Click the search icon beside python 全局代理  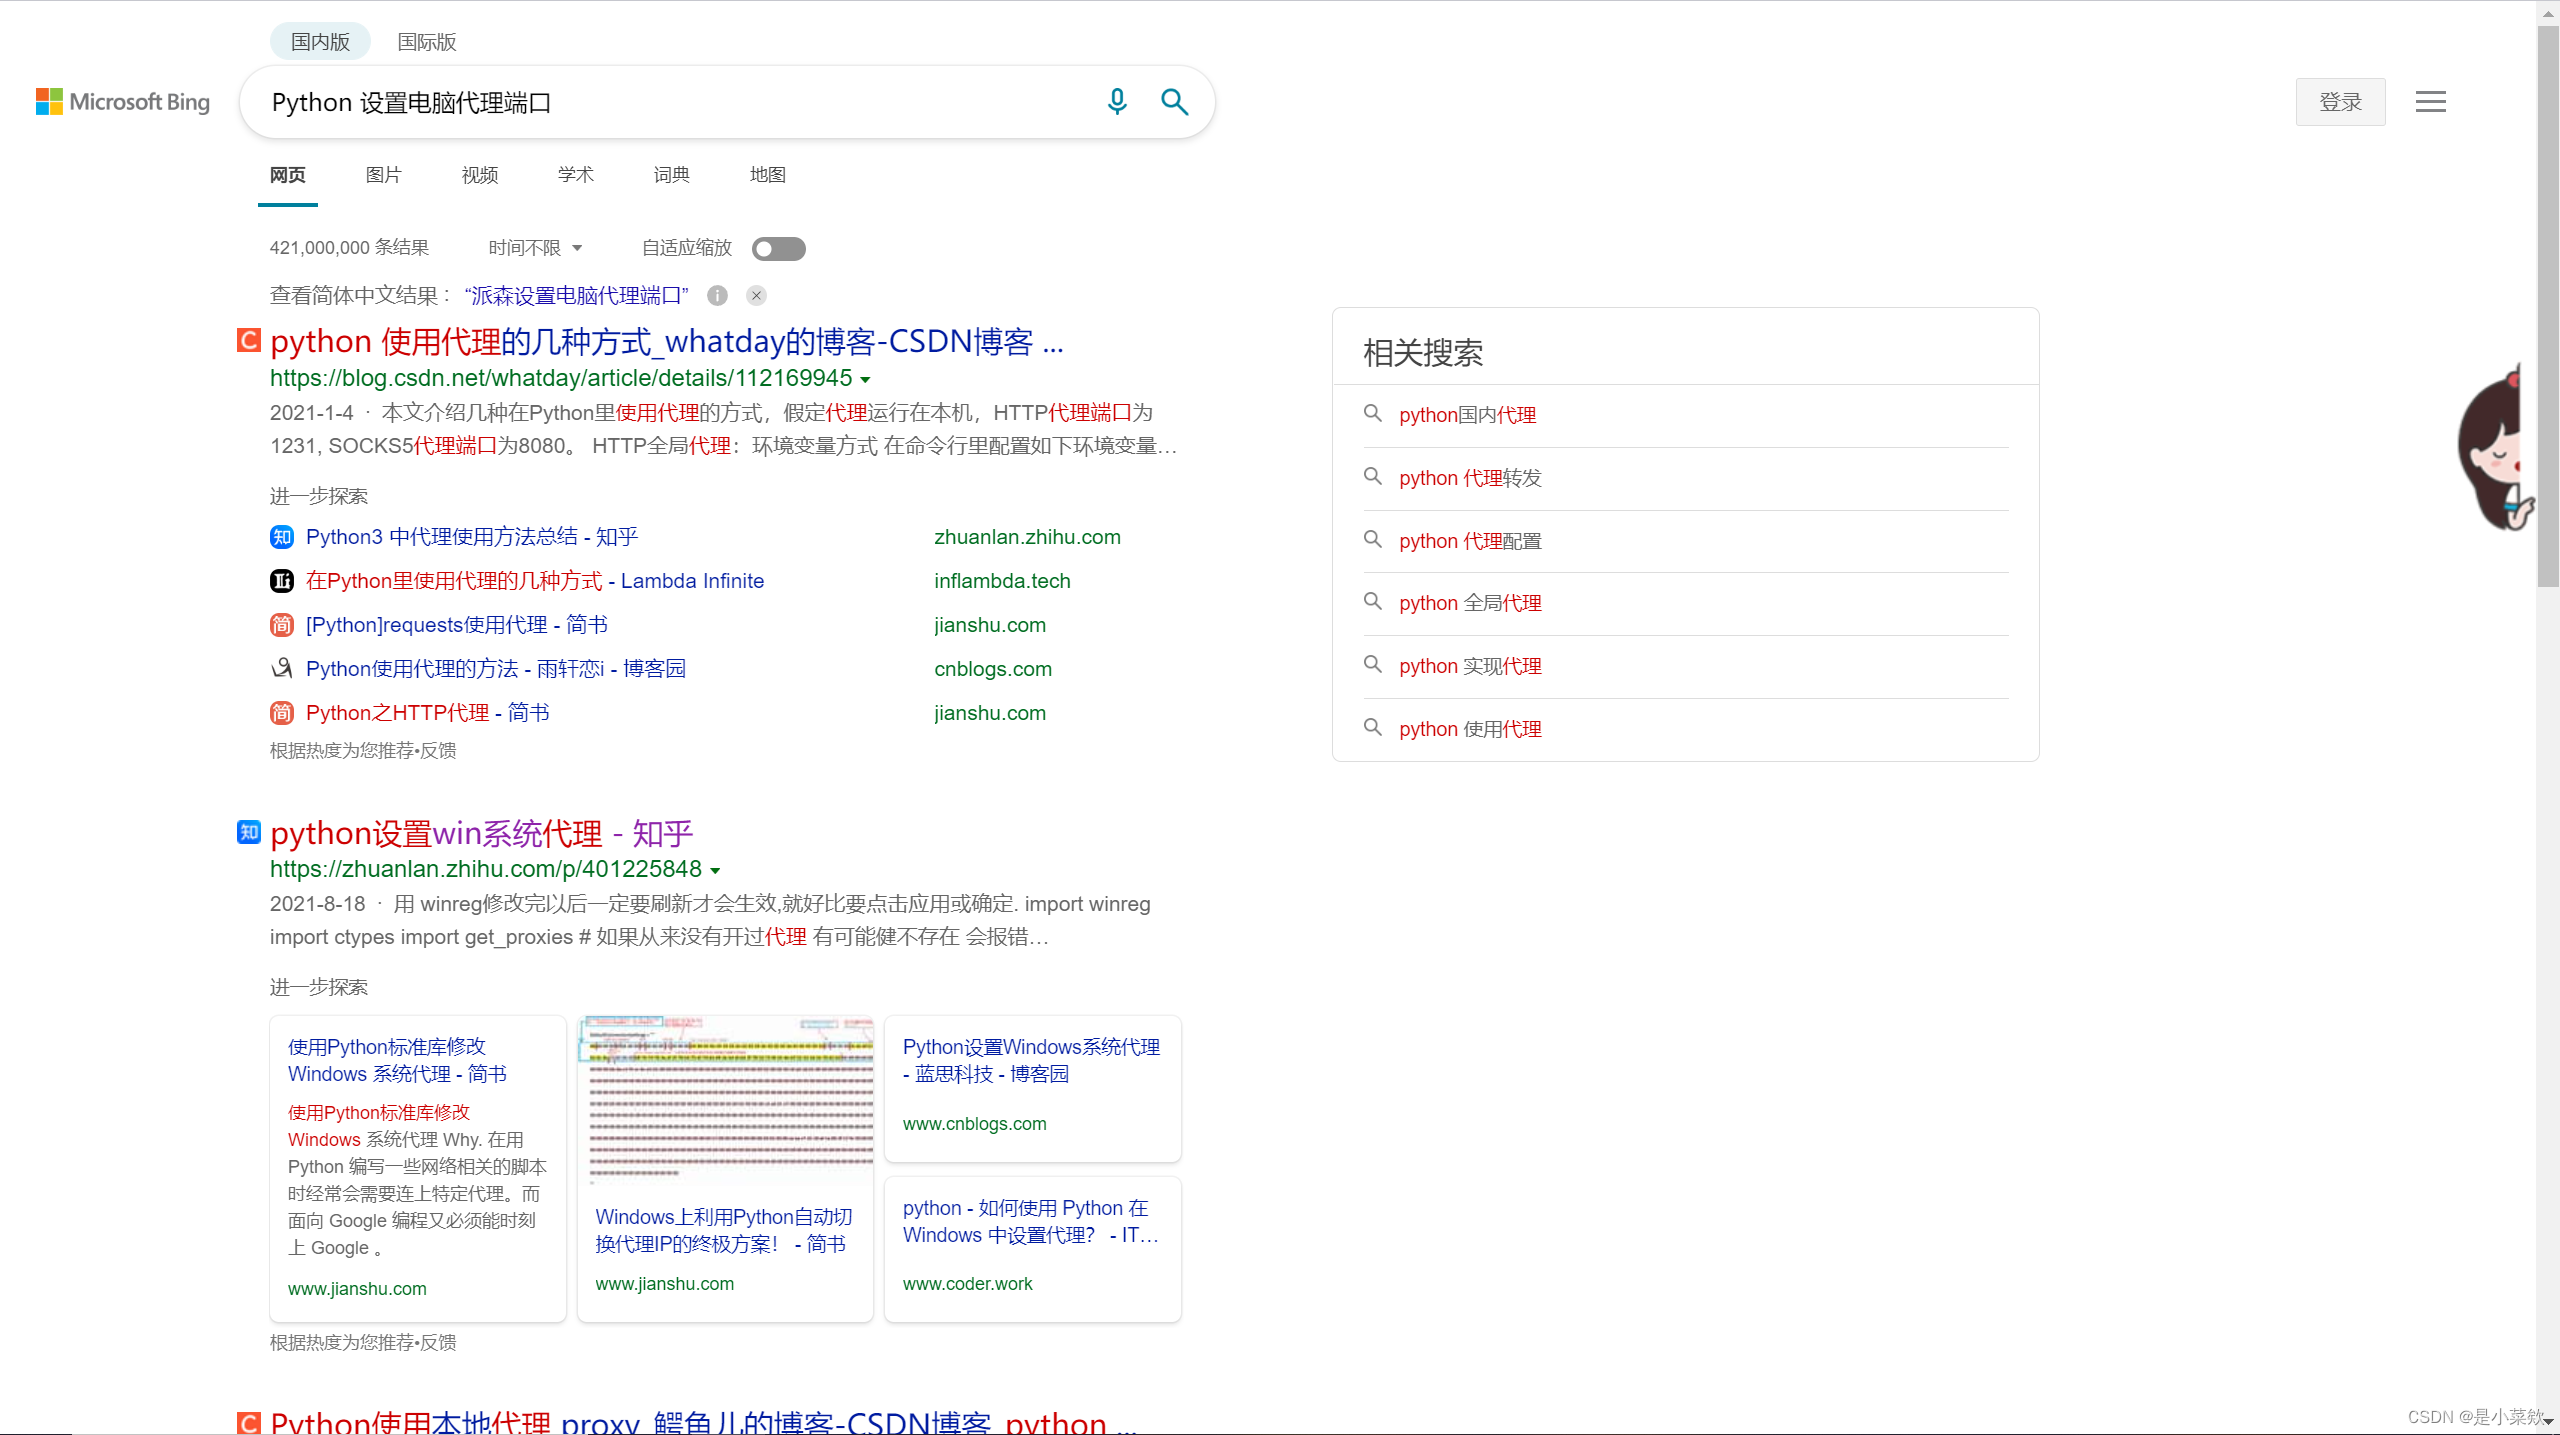coord(1373,601)
